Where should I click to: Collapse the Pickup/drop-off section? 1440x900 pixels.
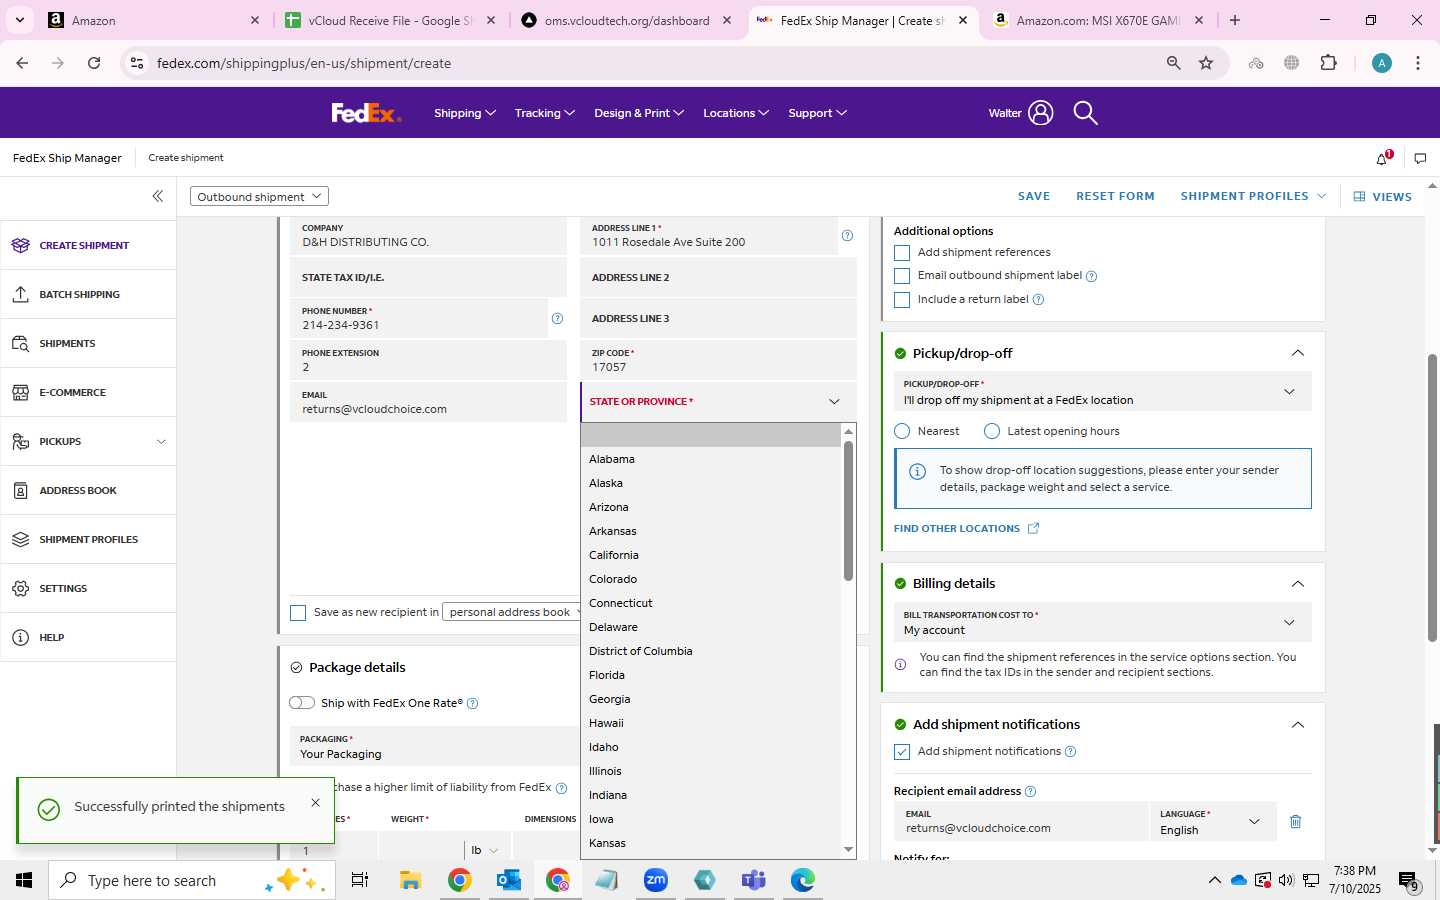pos(1297,353)
